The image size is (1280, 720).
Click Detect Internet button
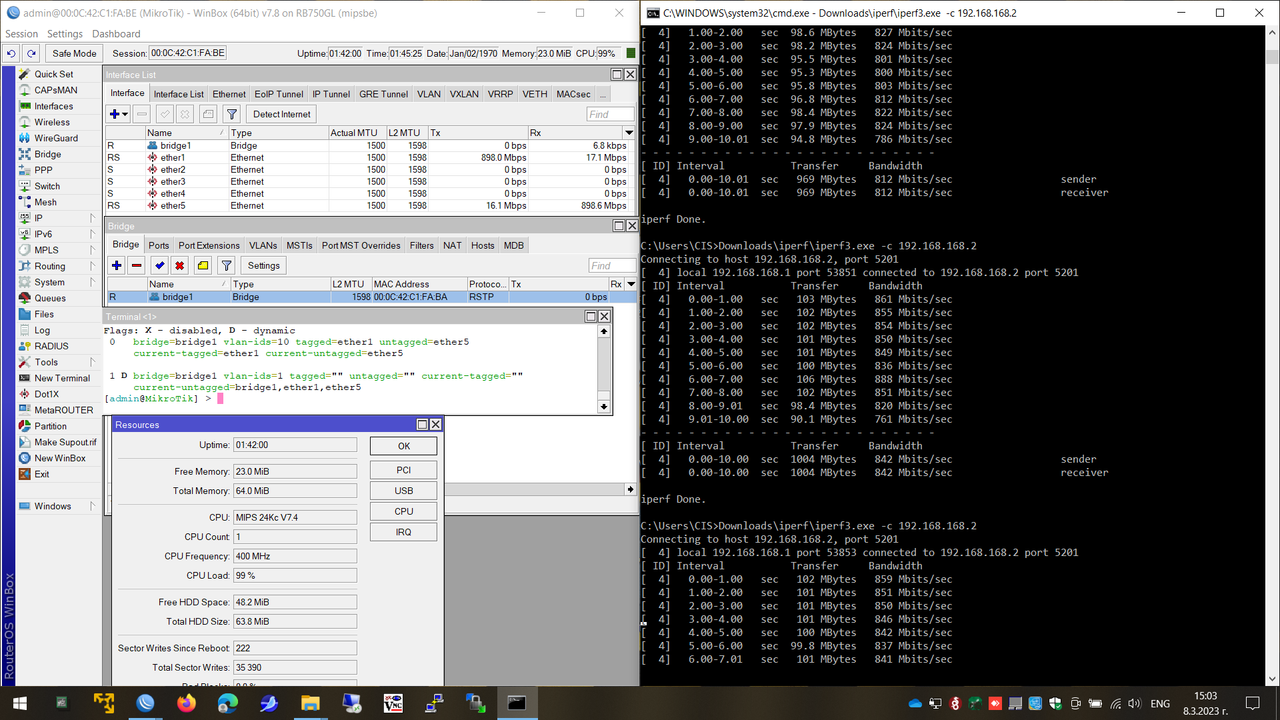[x=281, y=114]
